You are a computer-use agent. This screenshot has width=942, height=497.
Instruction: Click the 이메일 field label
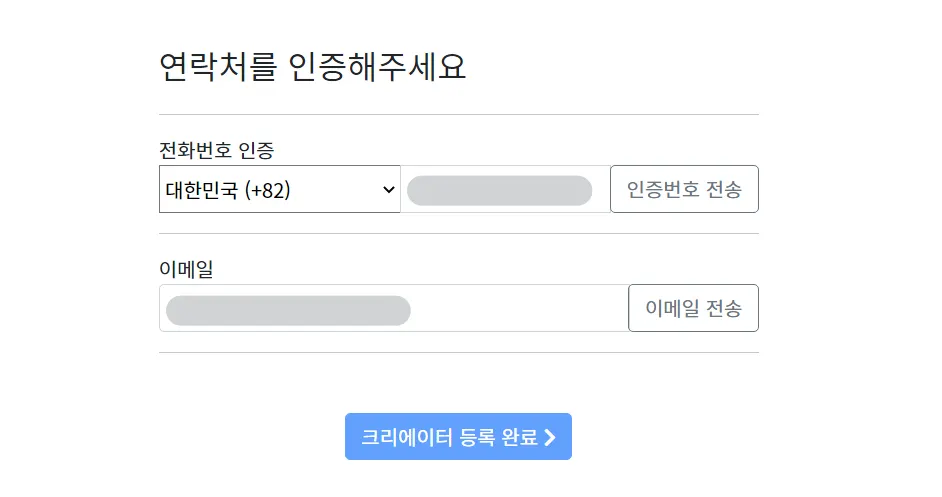[x=187, y=269]
